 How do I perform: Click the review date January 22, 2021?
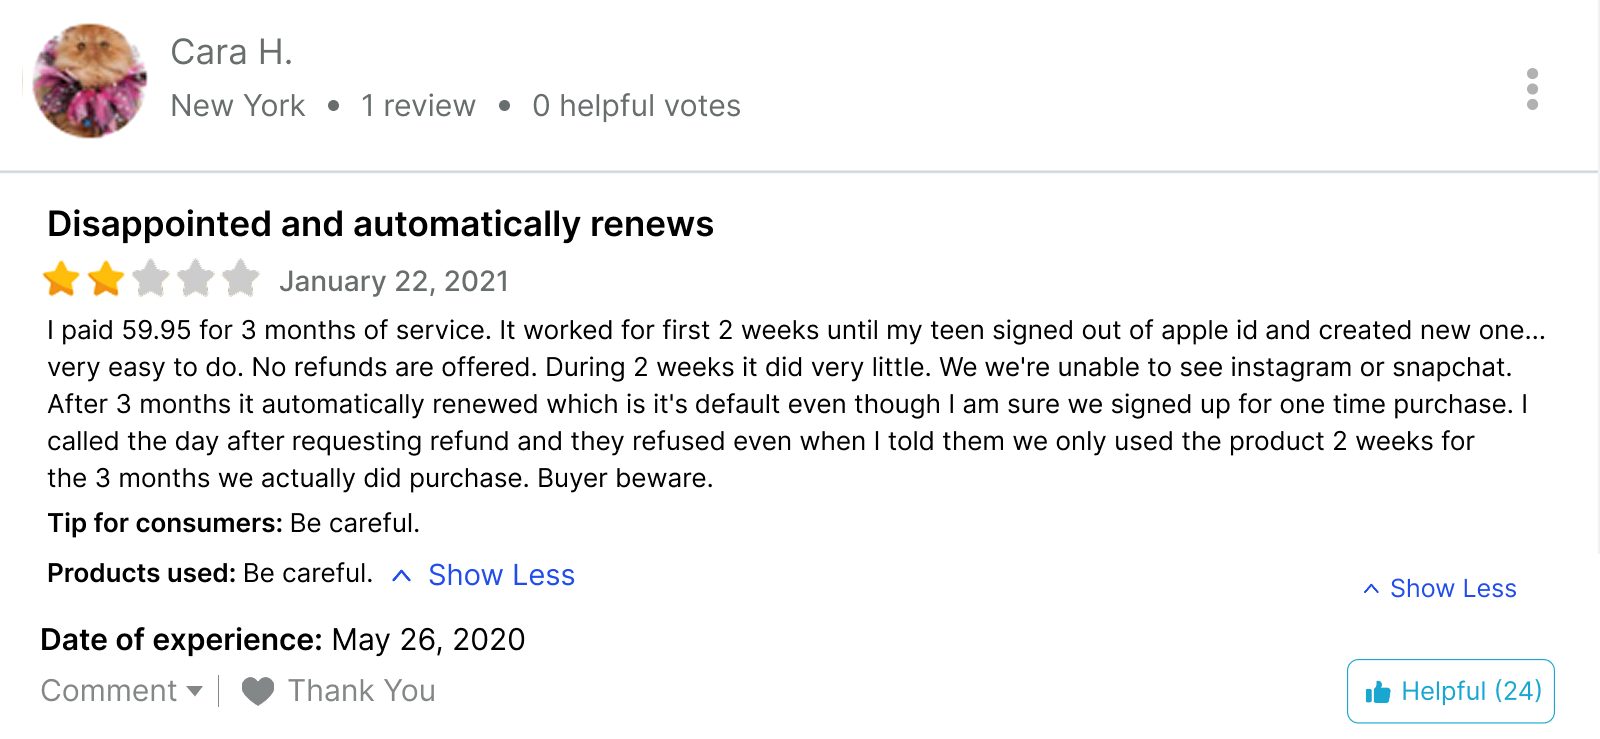(x=394, y=281)
